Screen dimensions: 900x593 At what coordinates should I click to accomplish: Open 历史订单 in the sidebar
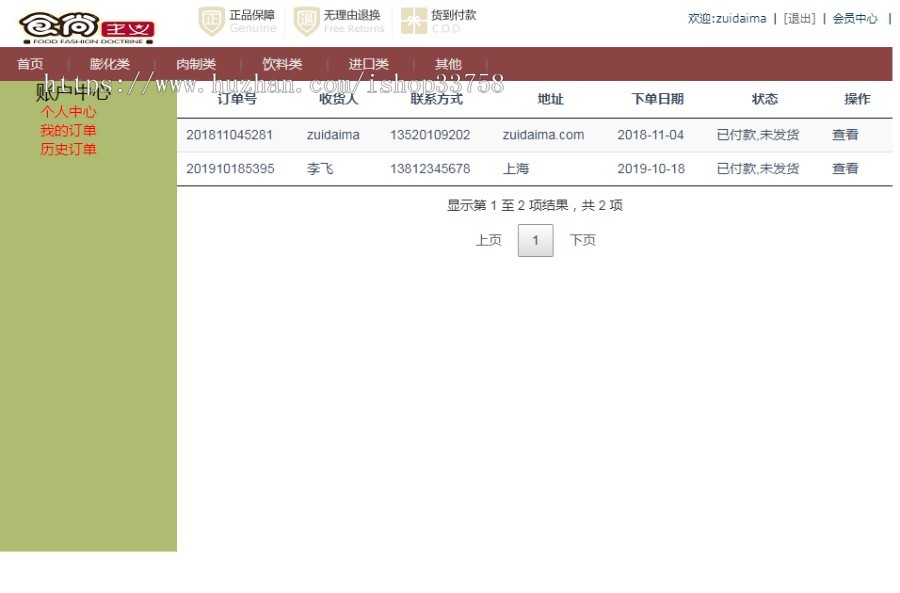pos(68,148)
